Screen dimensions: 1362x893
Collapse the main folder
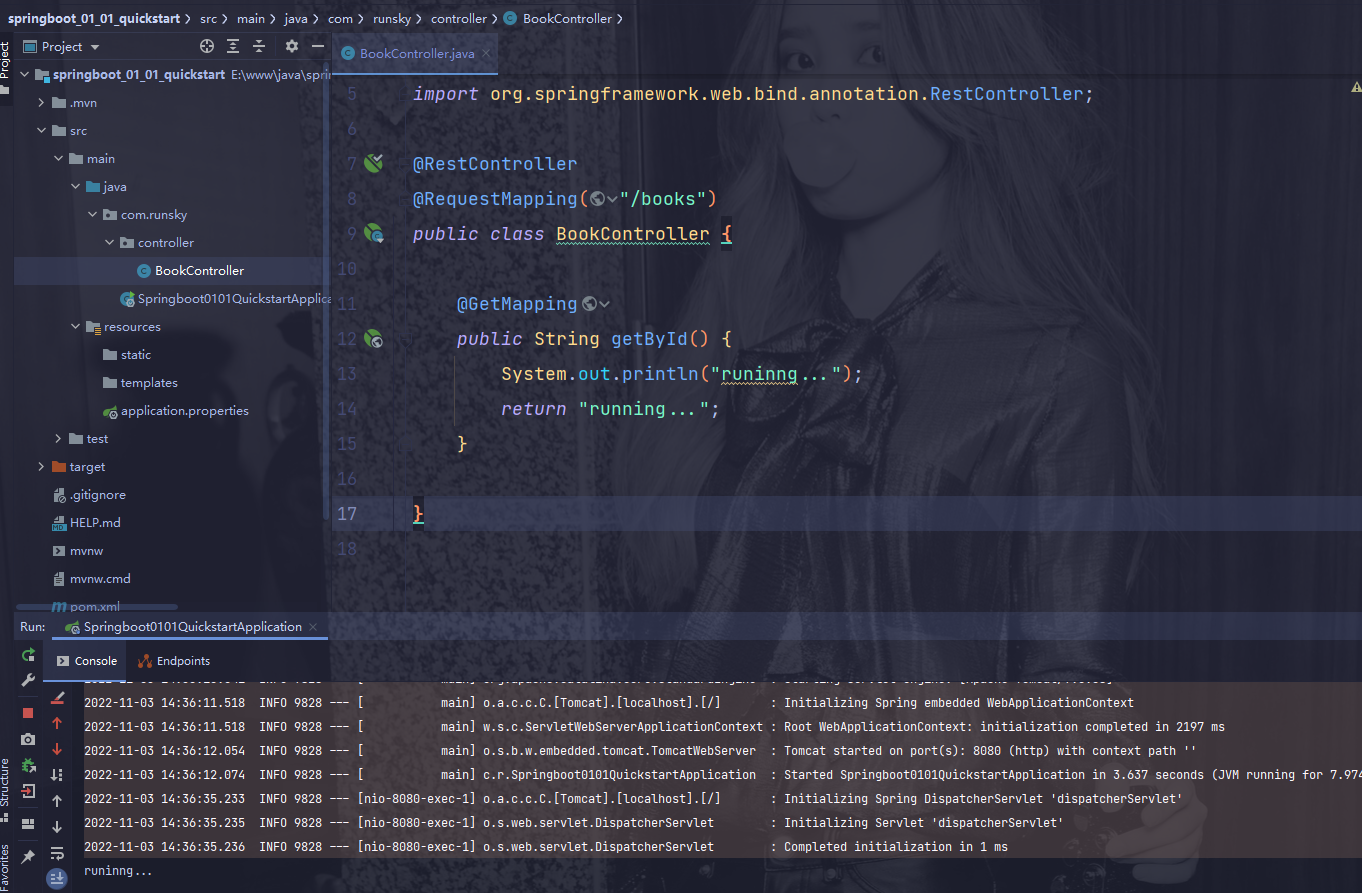click(58, 159)
